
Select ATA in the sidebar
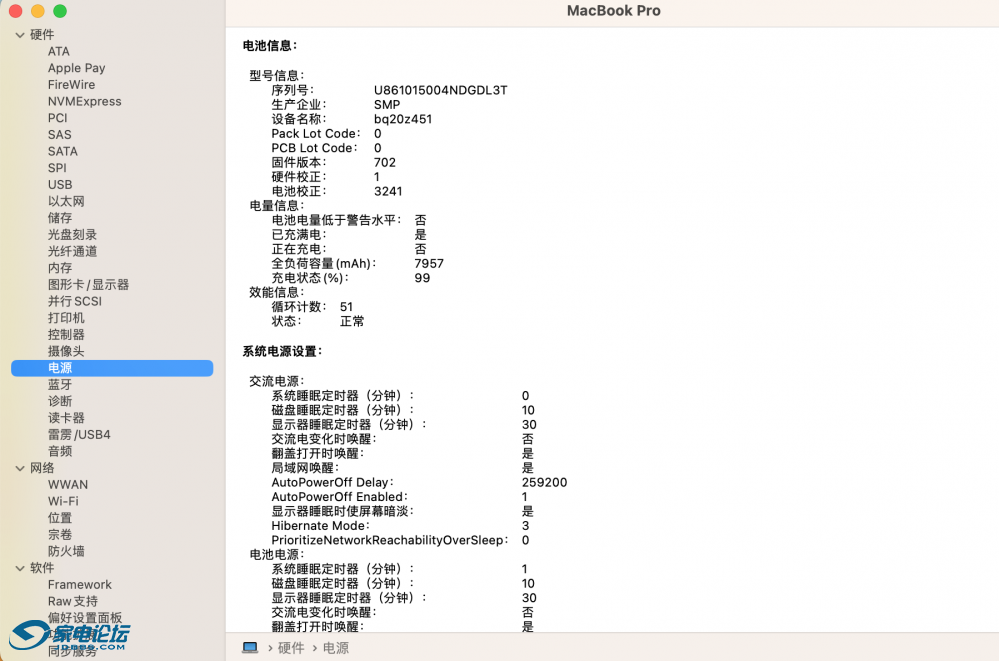59,52
